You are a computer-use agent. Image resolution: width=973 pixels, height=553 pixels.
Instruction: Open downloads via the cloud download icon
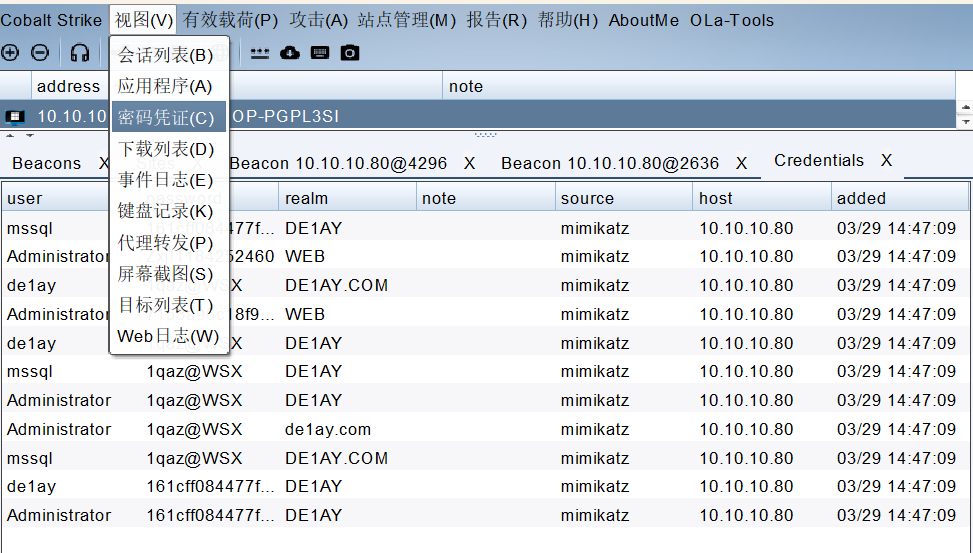290,53
